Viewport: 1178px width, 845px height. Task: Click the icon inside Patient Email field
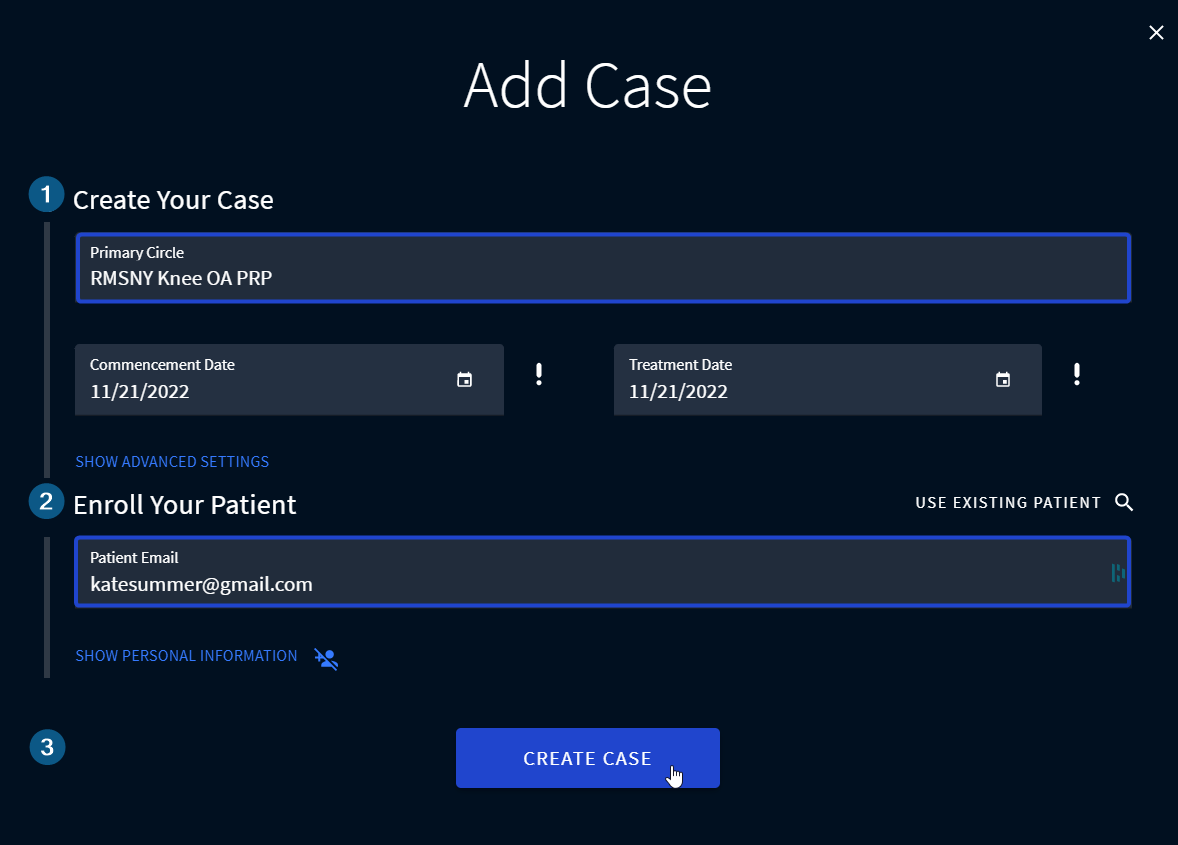coord(1118,573)
